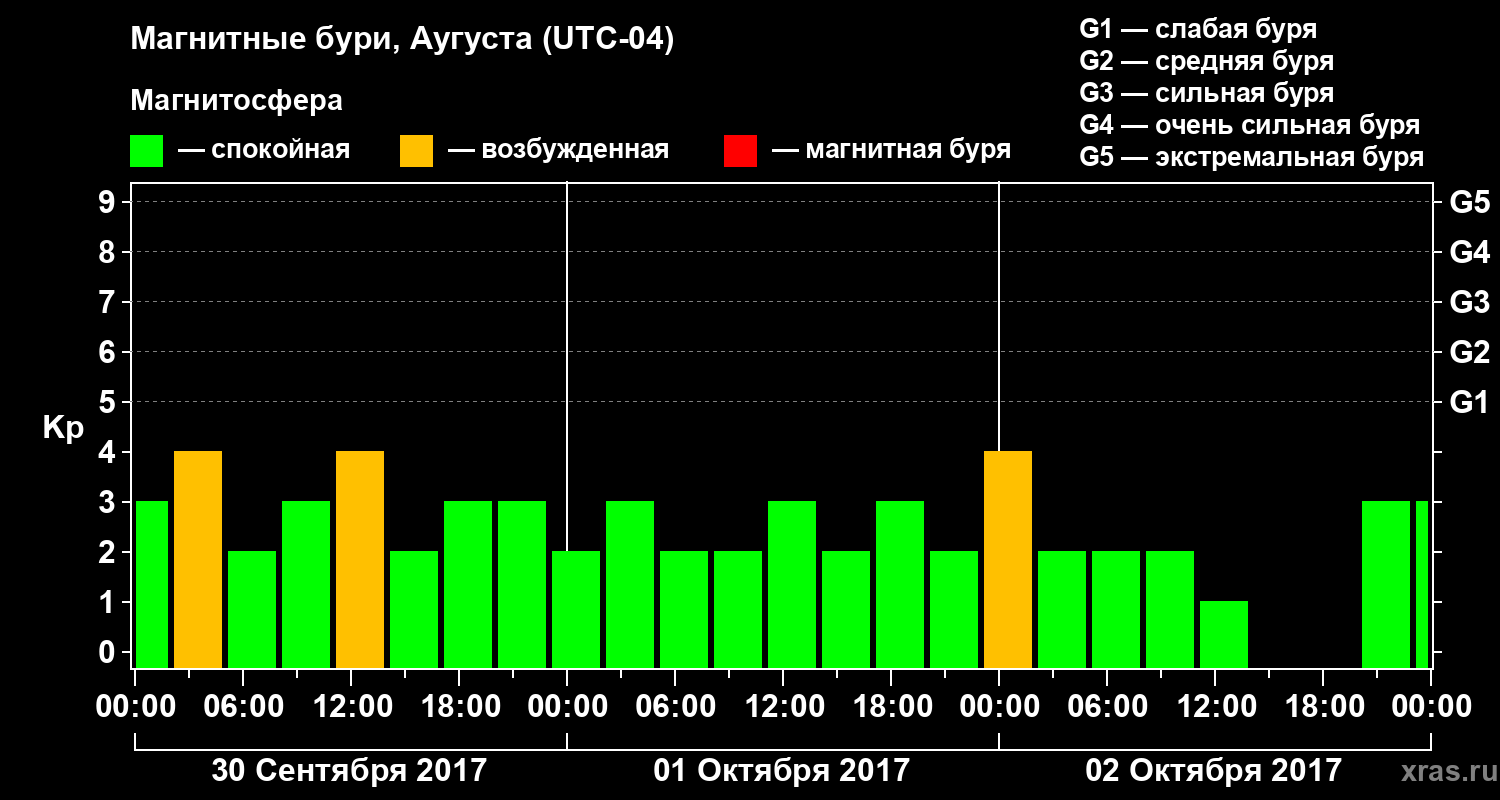The image size is (1500, 800).
Task: Click the 'Магнитосфера' heading
Action: [x=237, y=101]
